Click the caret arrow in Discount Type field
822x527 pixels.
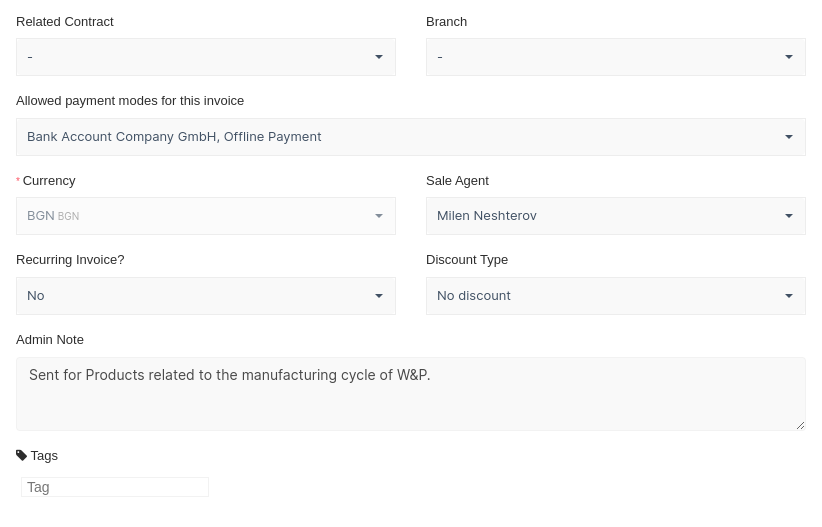click(789, 296)
